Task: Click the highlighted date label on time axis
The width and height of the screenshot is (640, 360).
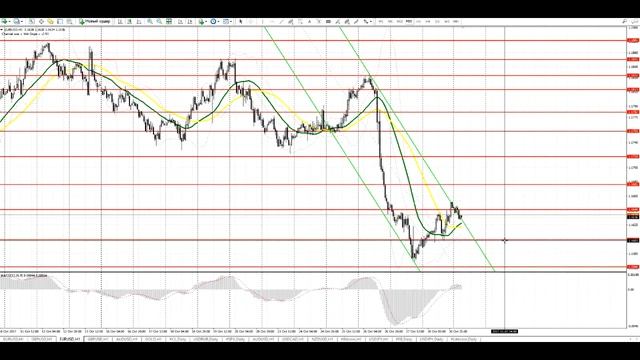Action: (504, 331)
